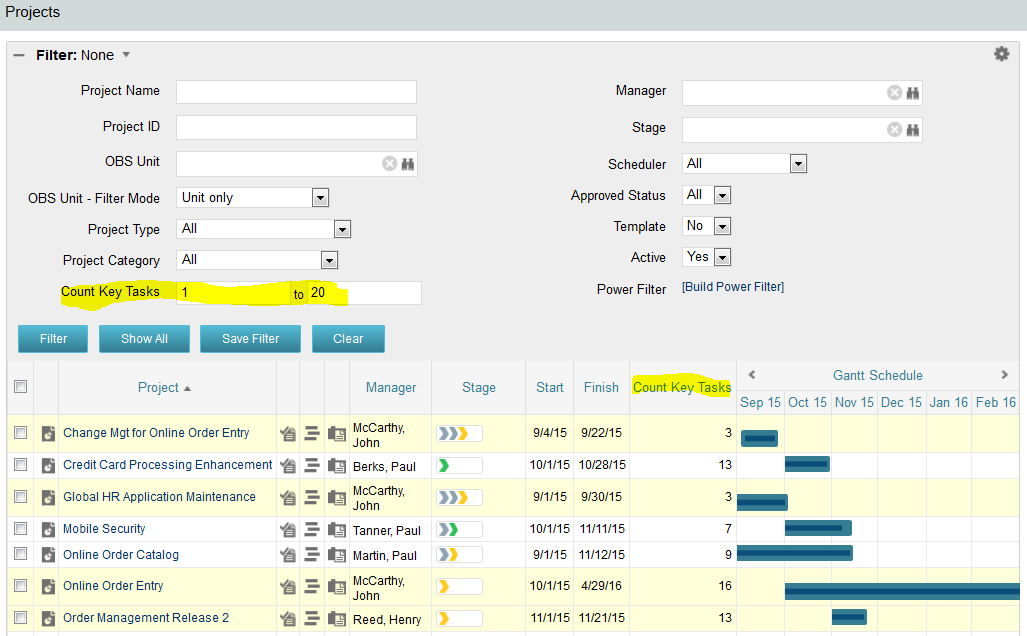The width and height of the screenshot is (1027, 636).
Task: Check the Mobile Security row
Action: click(x=21, y=528)
